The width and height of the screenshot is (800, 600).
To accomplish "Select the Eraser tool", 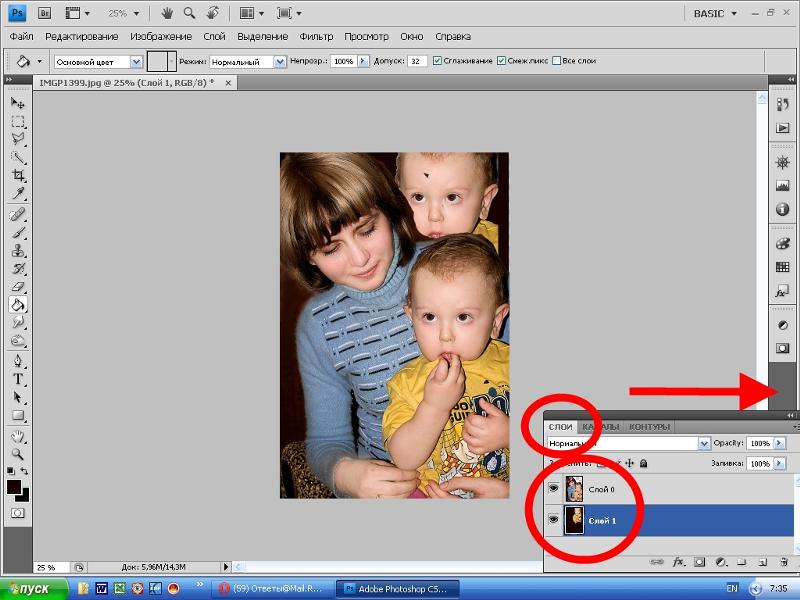I will [x=18, y=286].
